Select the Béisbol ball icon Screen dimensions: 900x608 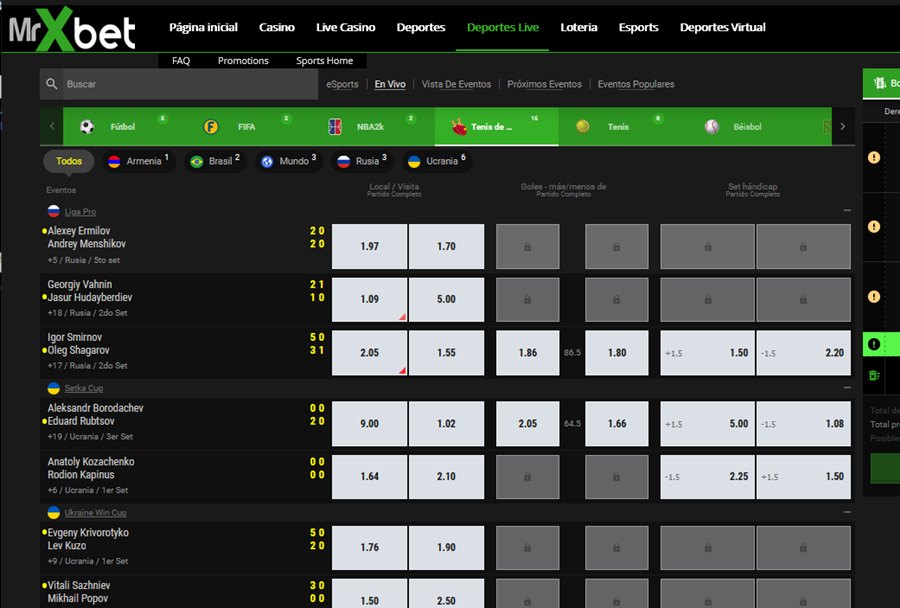click(712, 126)
